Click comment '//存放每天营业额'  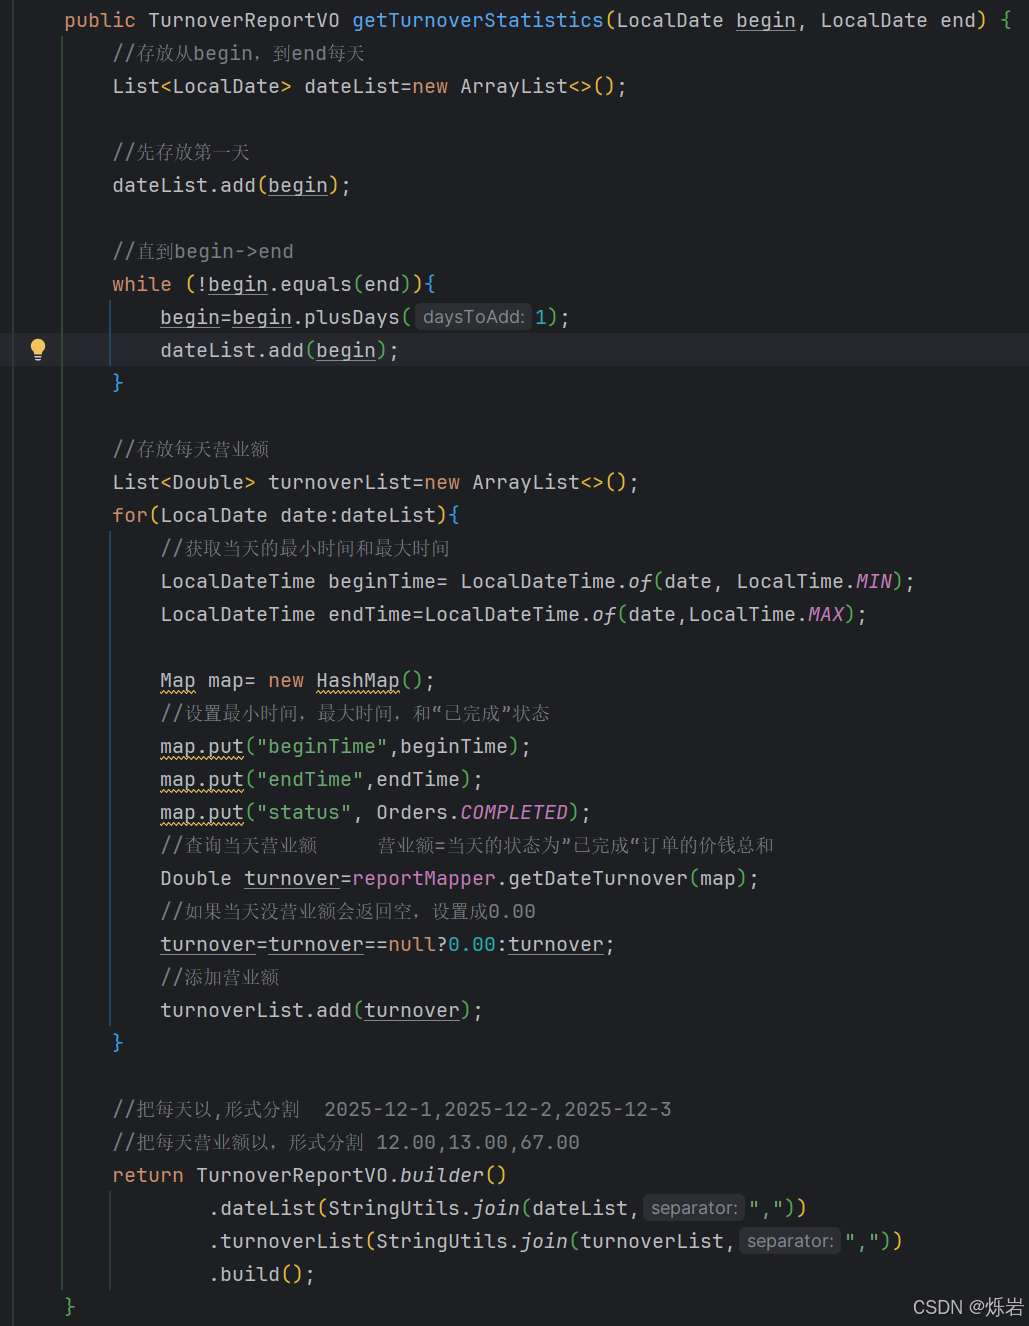point(191,449)
